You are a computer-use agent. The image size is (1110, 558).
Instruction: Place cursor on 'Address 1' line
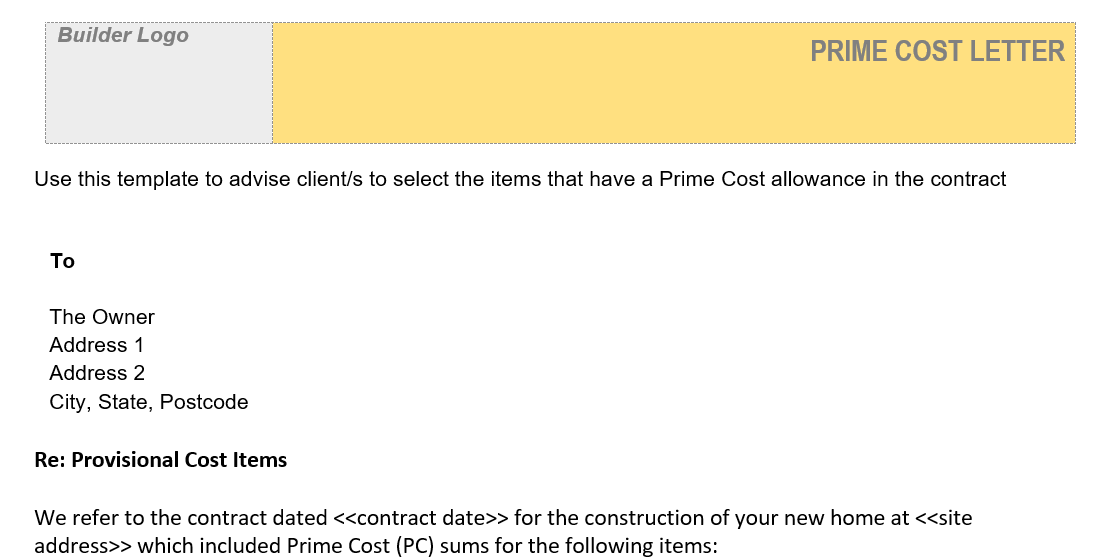click(97, 345)
